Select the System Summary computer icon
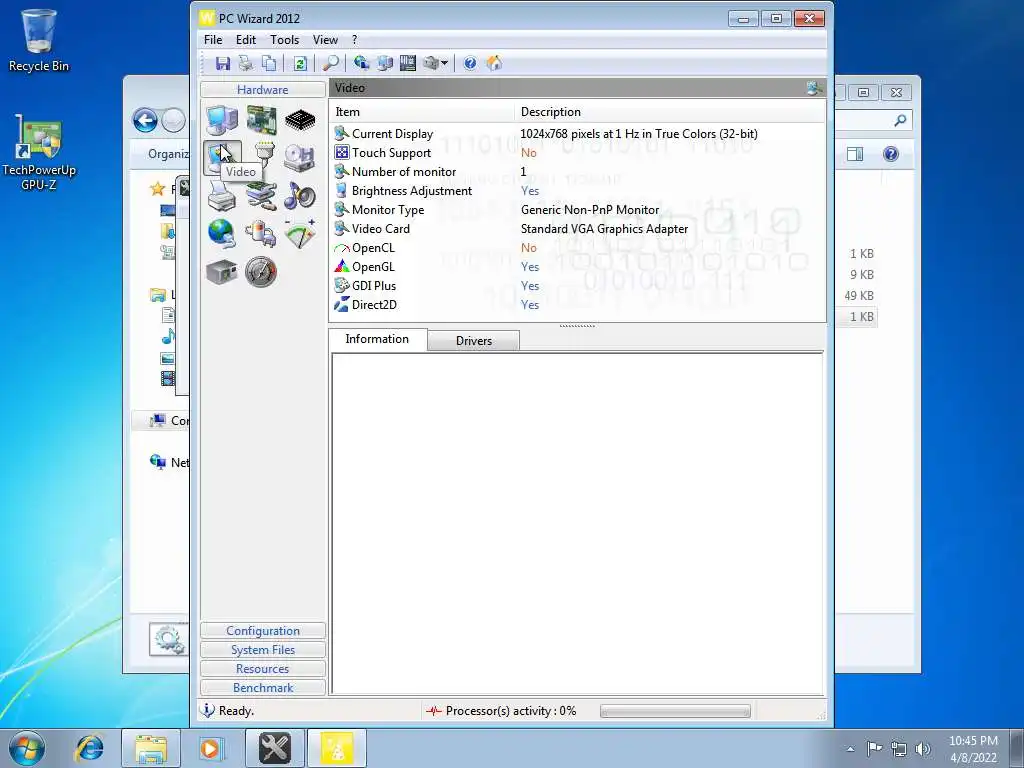Image resolution: width=1024 pixels, height=768 pixels. 222,120
